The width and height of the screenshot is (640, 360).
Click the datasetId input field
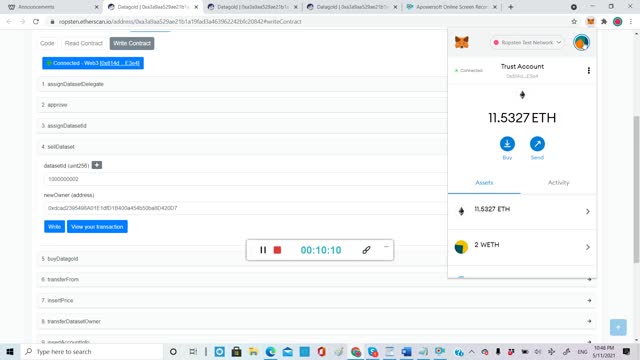tap(245, 179)
